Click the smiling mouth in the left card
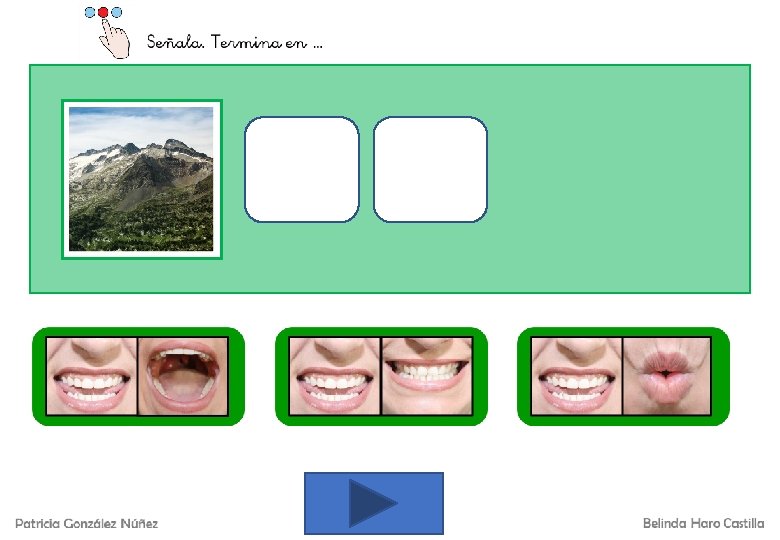This screenshot has height=540, width=780. point(92,376)
